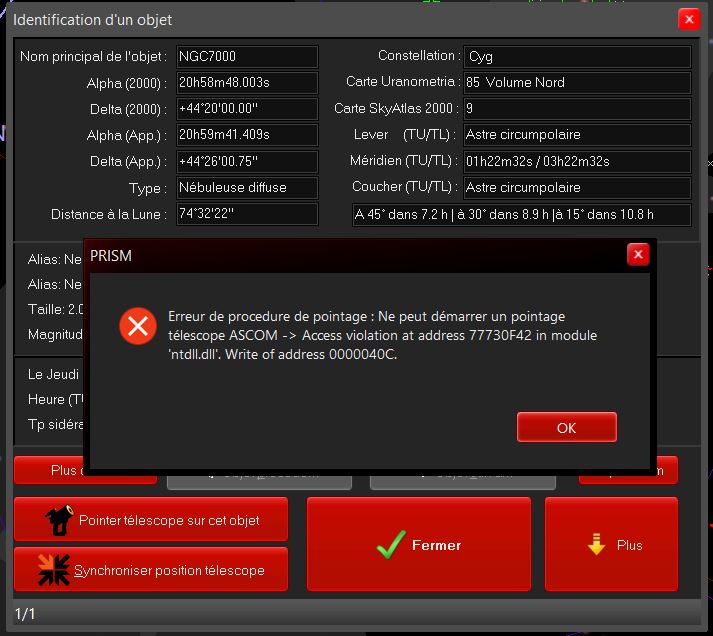Select the Nom principal field NGC7000
713x636 pixels.
pos(246,57)
